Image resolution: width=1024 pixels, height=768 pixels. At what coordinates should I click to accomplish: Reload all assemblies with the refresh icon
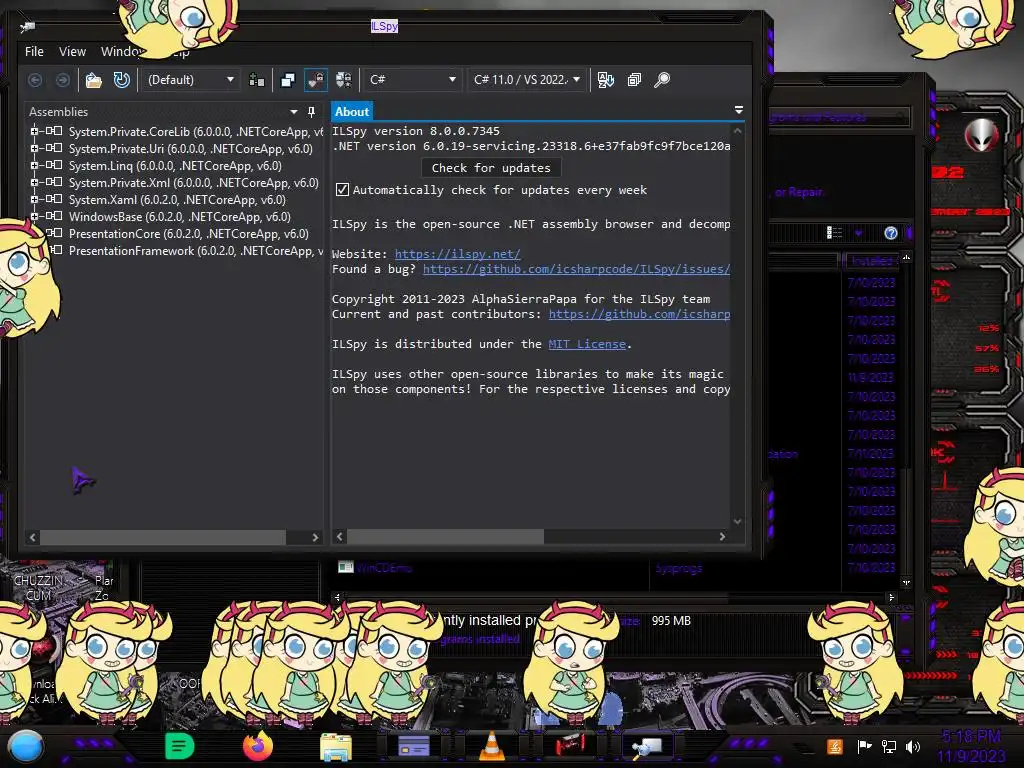121,80
